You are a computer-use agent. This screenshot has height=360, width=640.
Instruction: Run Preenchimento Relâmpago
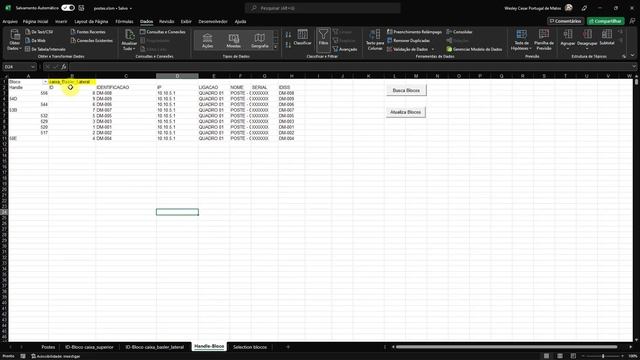click(x=414, y=32)
